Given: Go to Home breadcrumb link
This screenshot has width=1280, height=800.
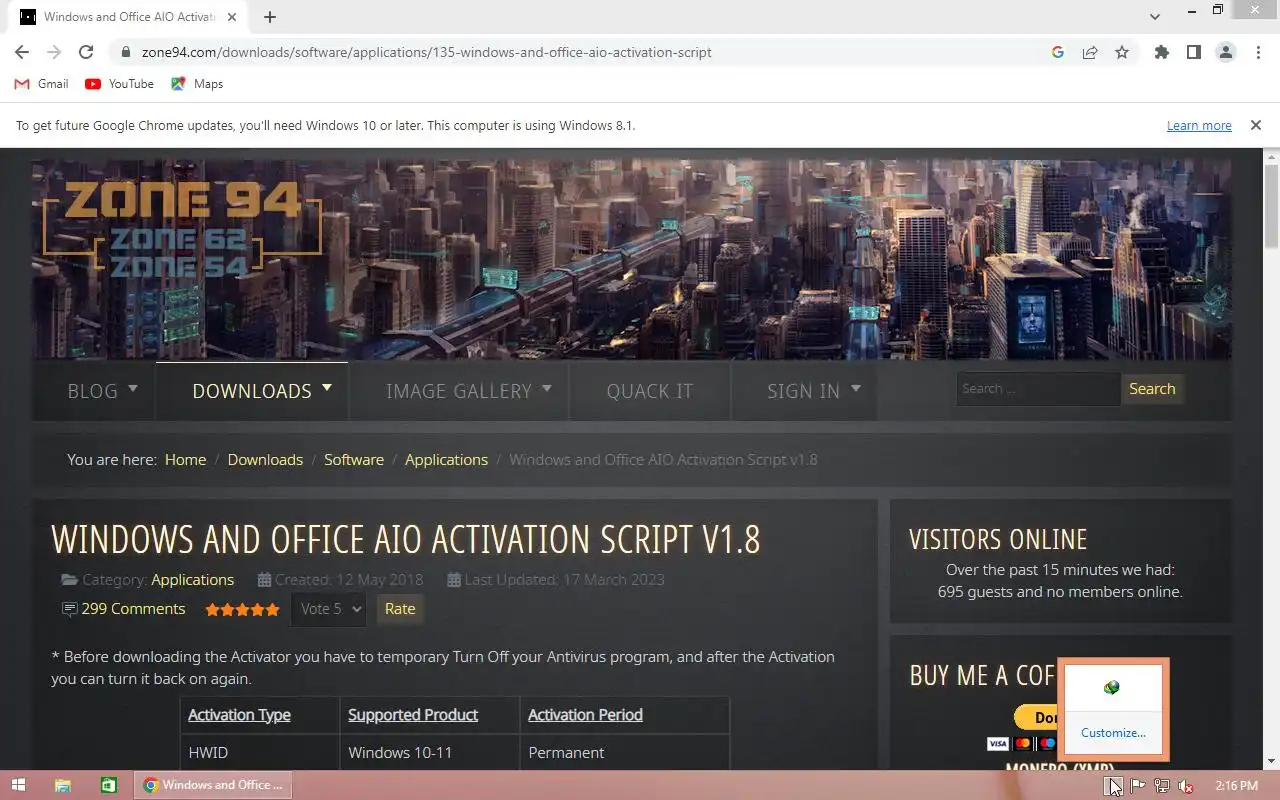Looking at the screenshot, I should coord(185,460).
